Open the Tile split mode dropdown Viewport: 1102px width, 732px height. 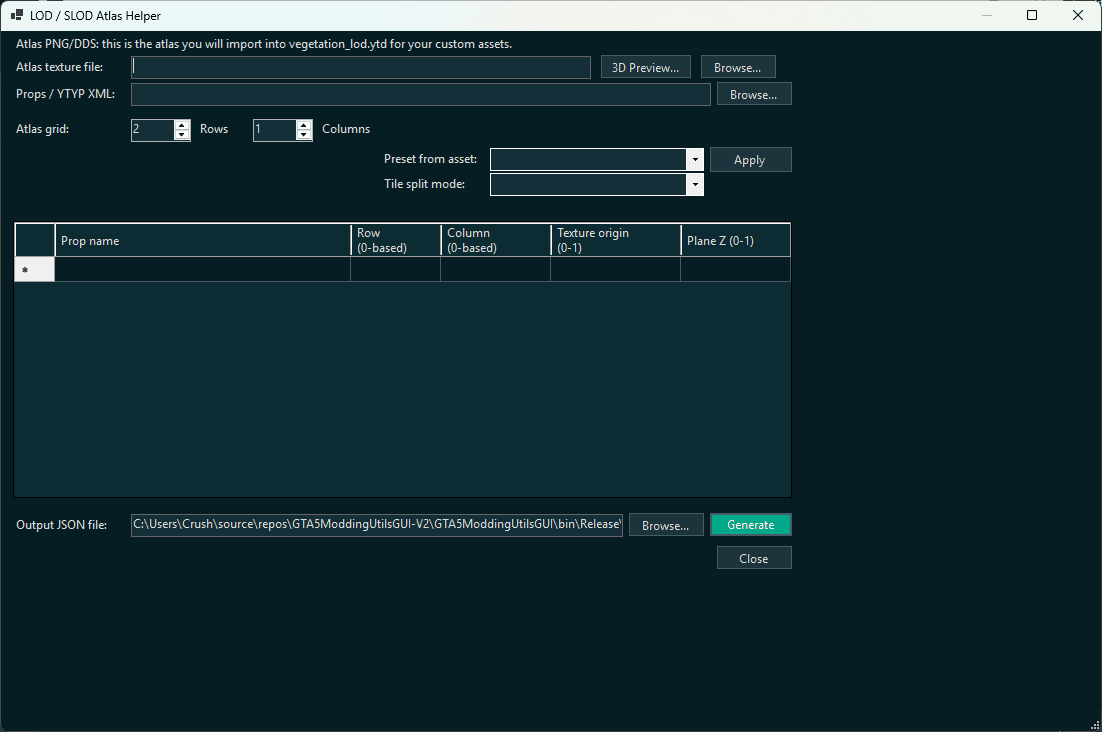(x=695, y=184)
